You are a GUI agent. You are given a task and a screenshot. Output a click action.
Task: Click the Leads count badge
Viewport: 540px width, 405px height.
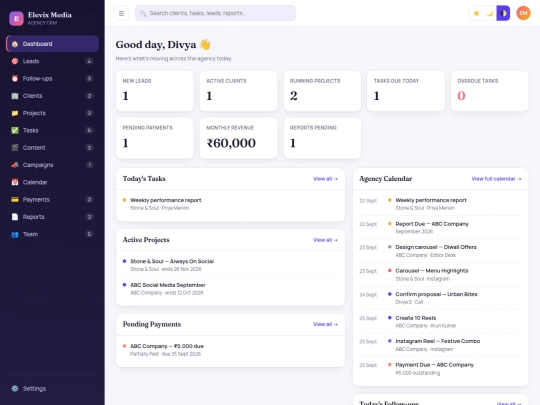(89, 61)
